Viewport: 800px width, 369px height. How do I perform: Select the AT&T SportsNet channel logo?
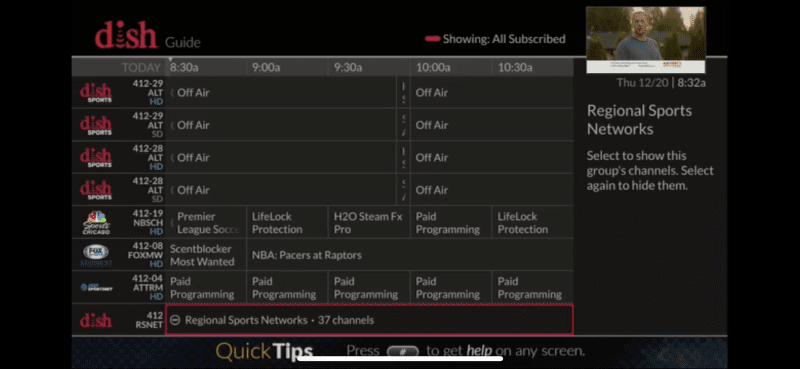coord(96,287)
